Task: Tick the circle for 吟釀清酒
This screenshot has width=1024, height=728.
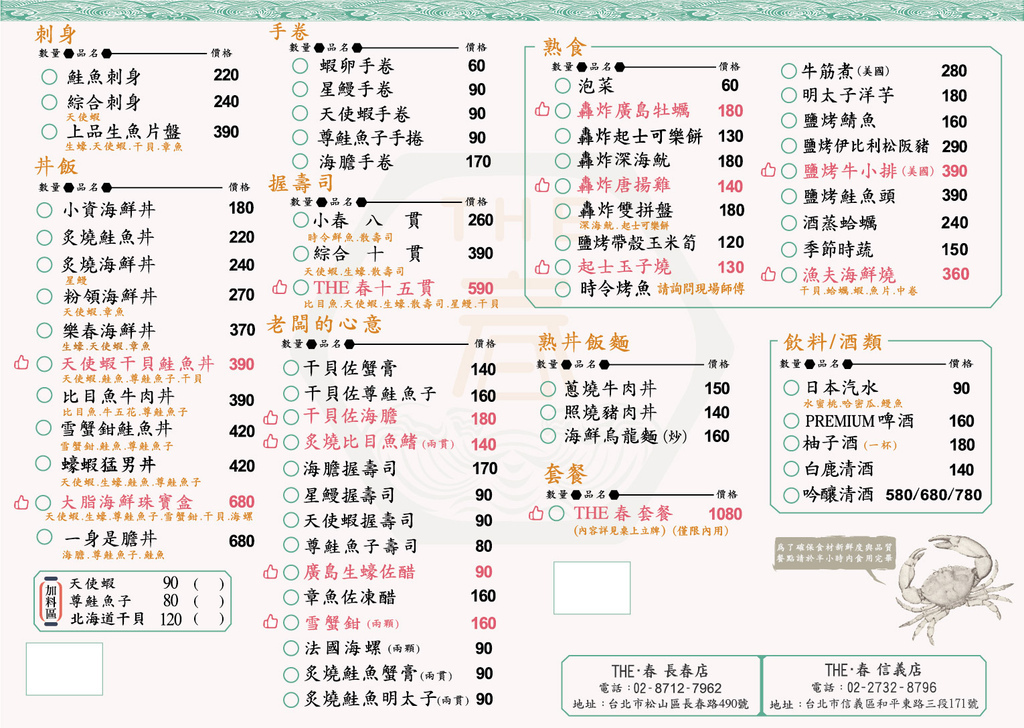Action: 791,494
